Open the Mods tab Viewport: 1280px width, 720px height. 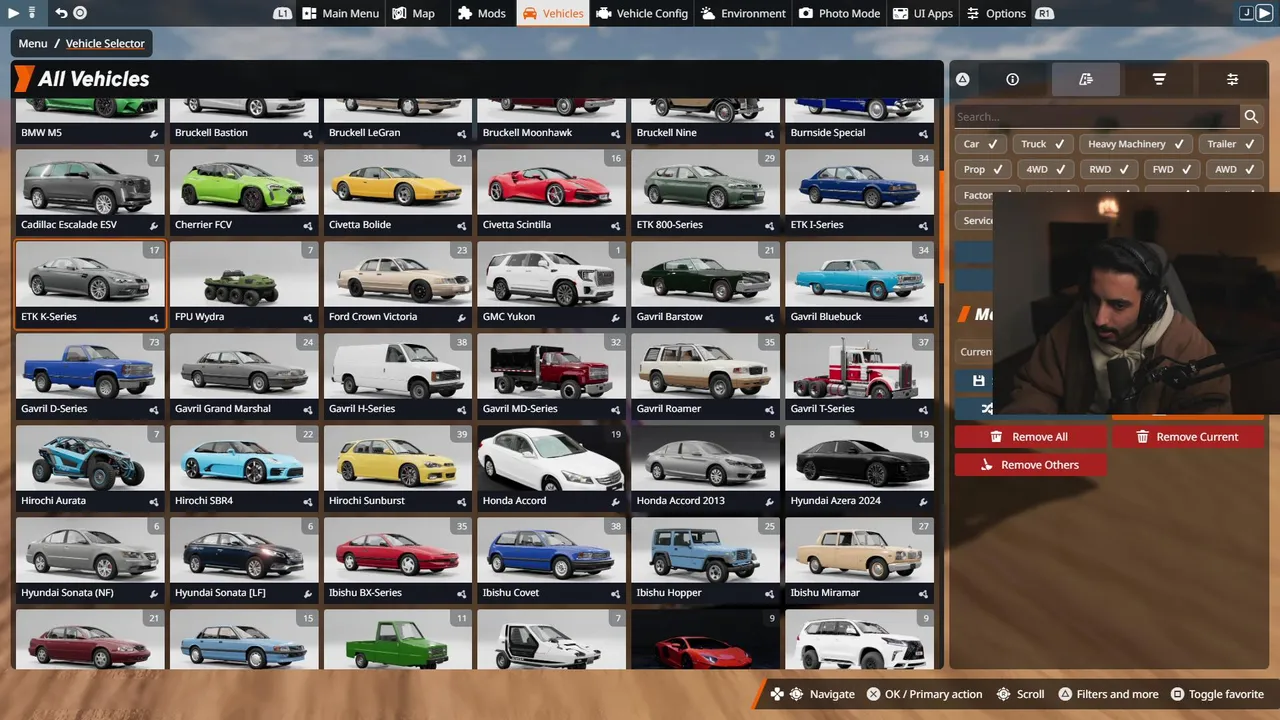point(482,13)
